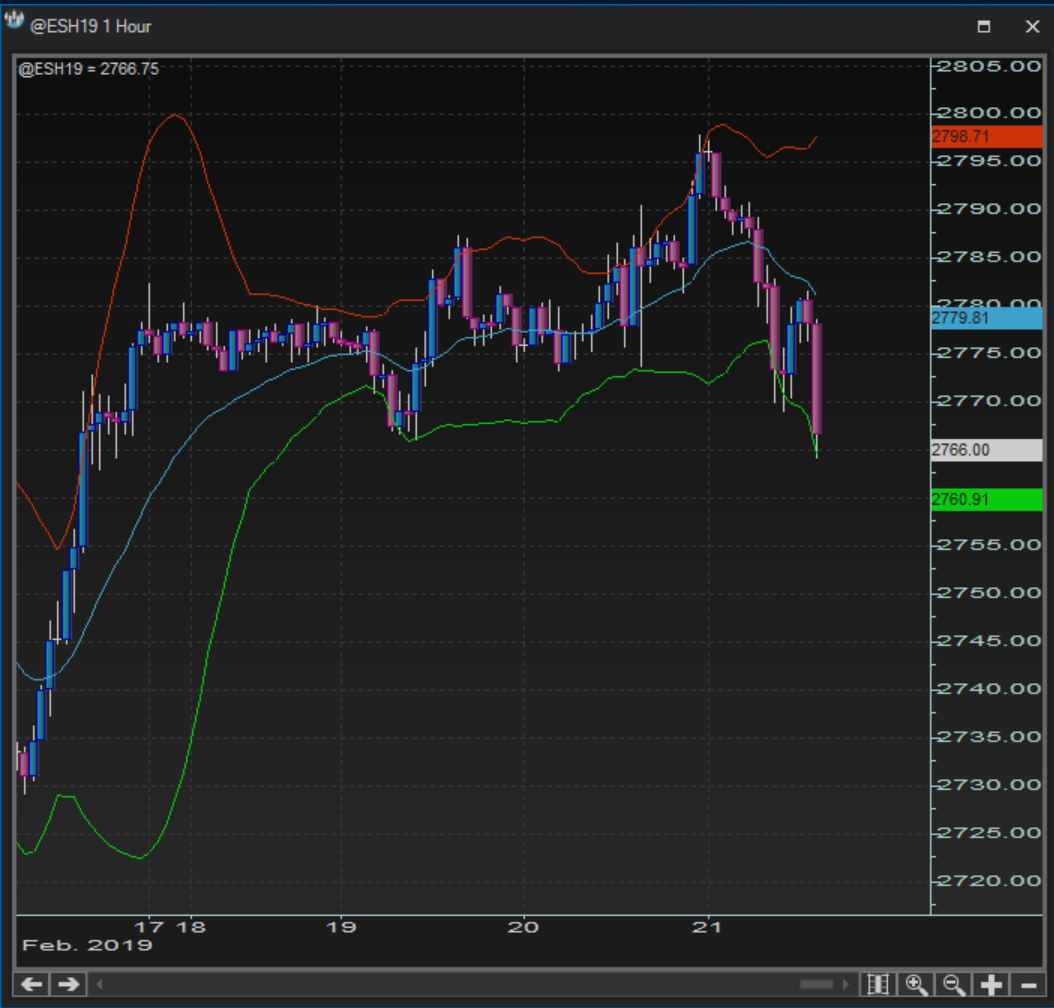Click the @ESH19 1 Hour window title
The image size is (1054, 1008).
[x=91, y=26]
